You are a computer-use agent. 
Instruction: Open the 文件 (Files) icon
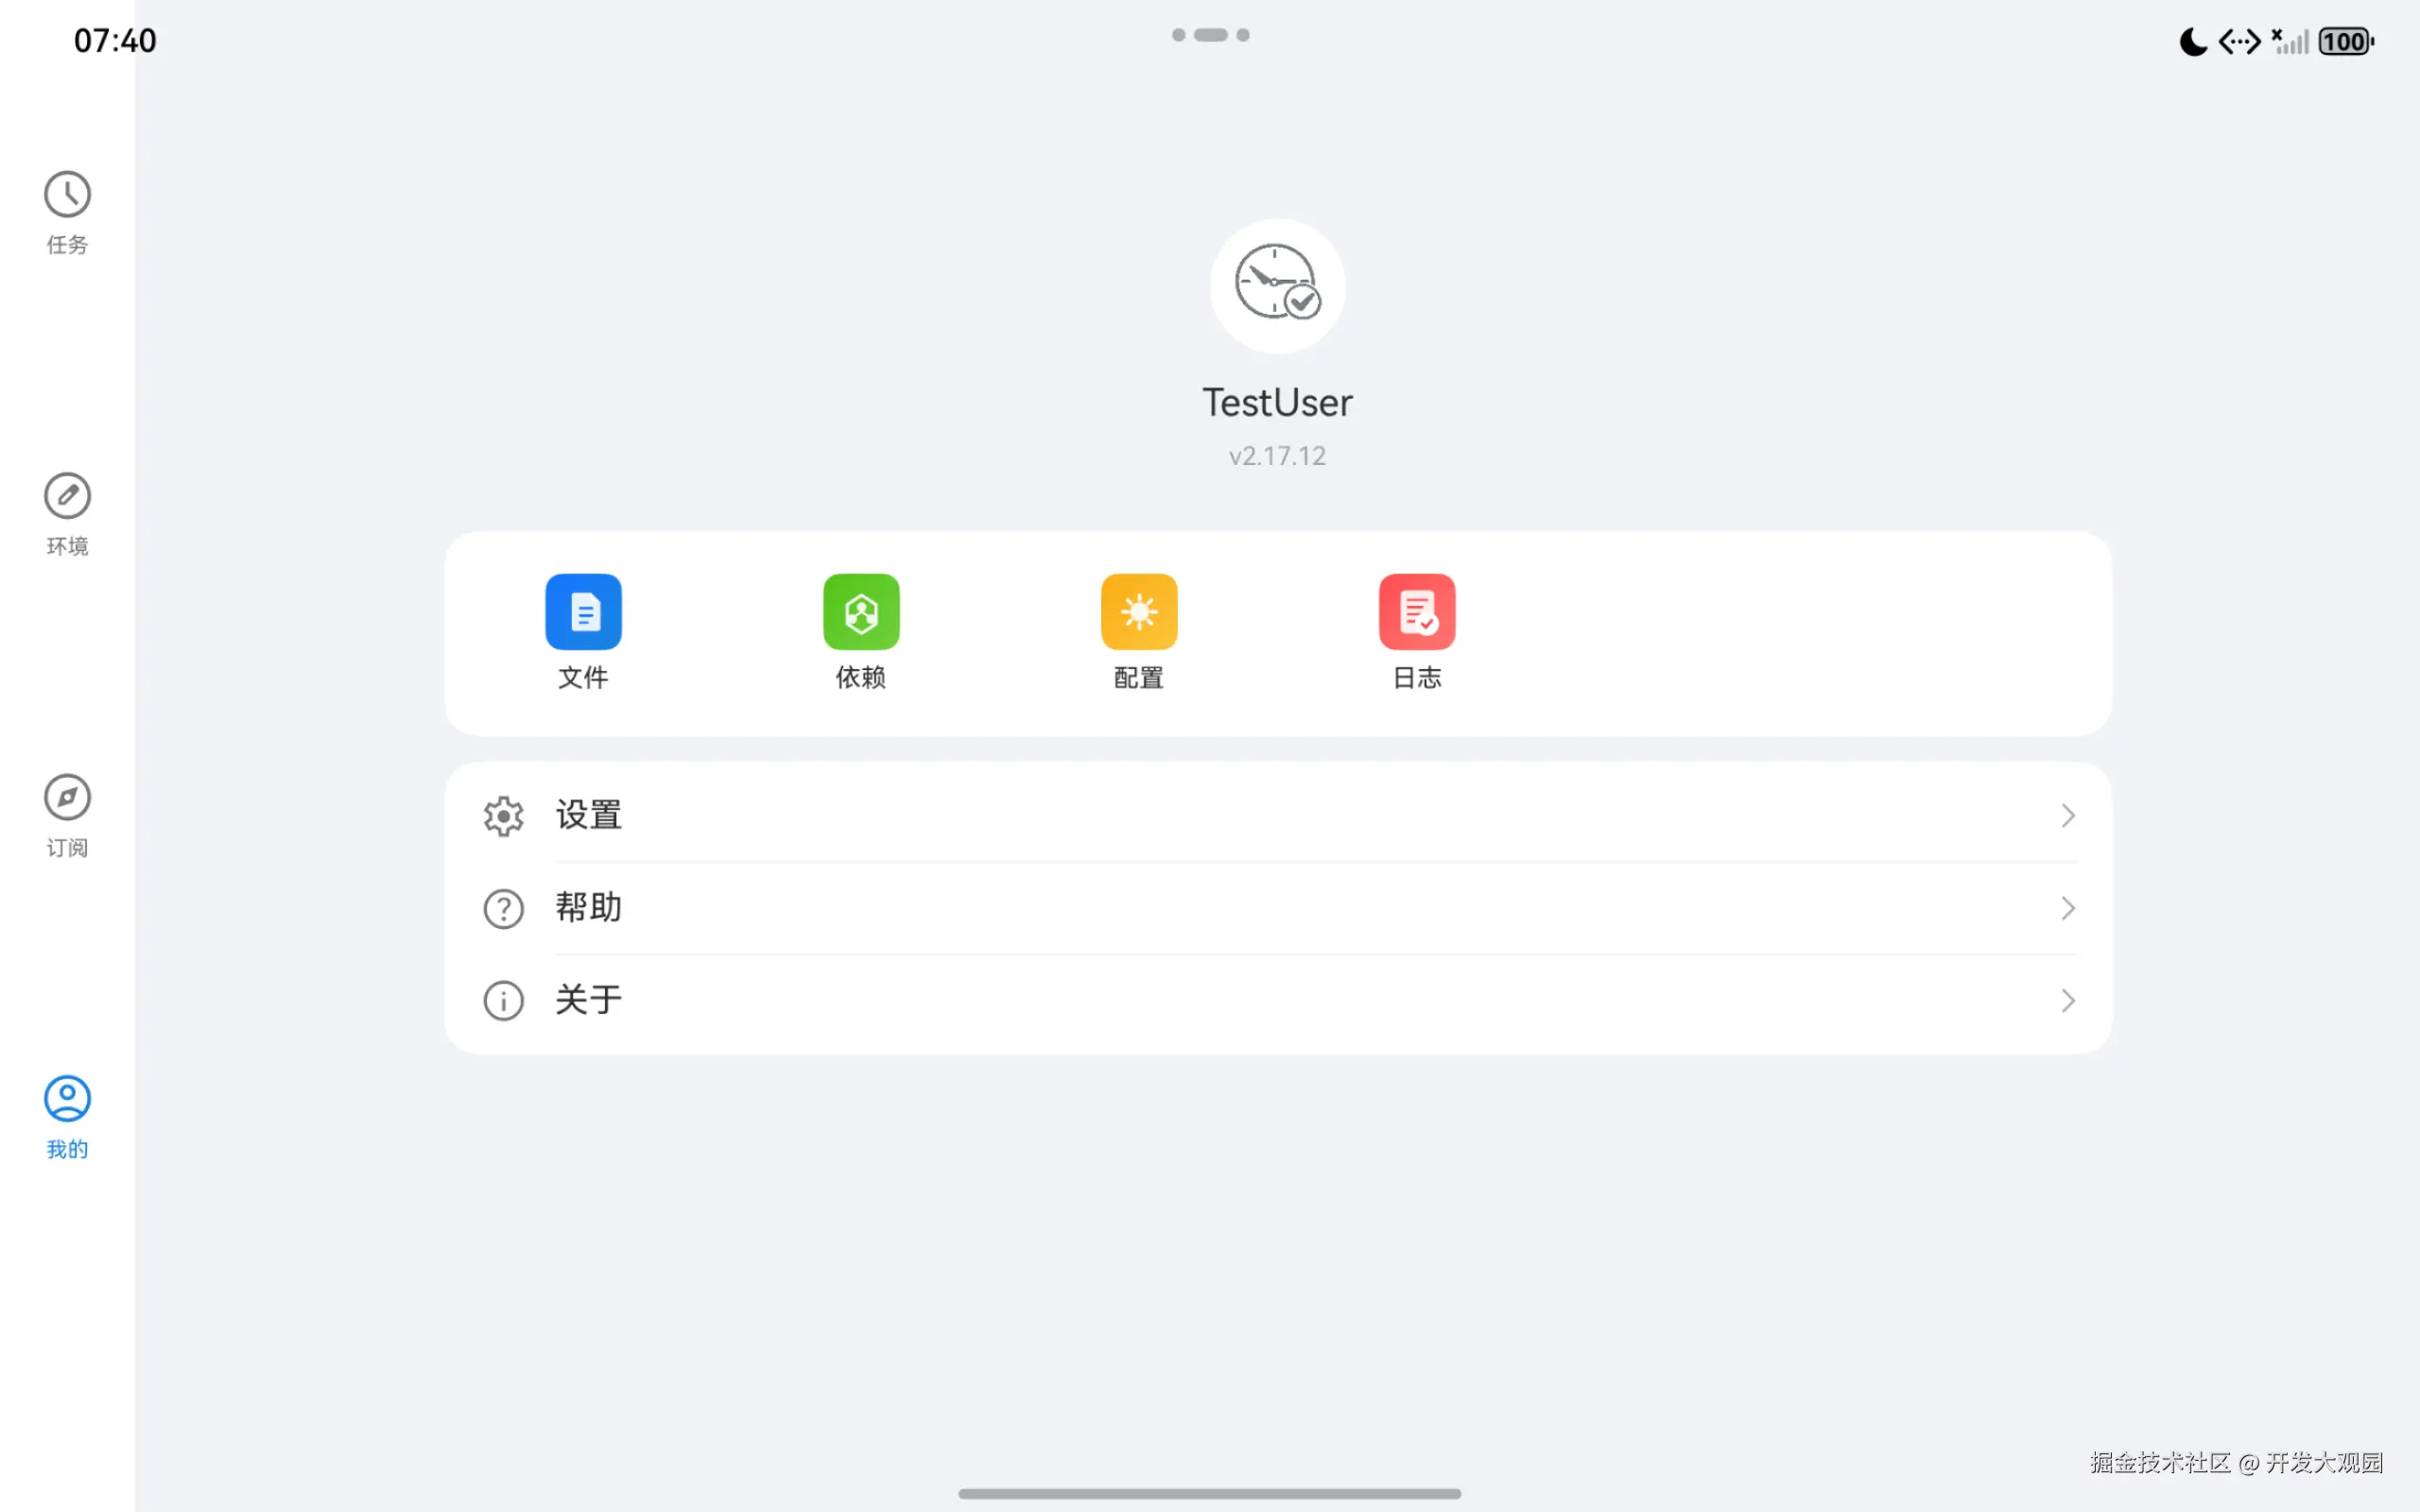(584, 612)
